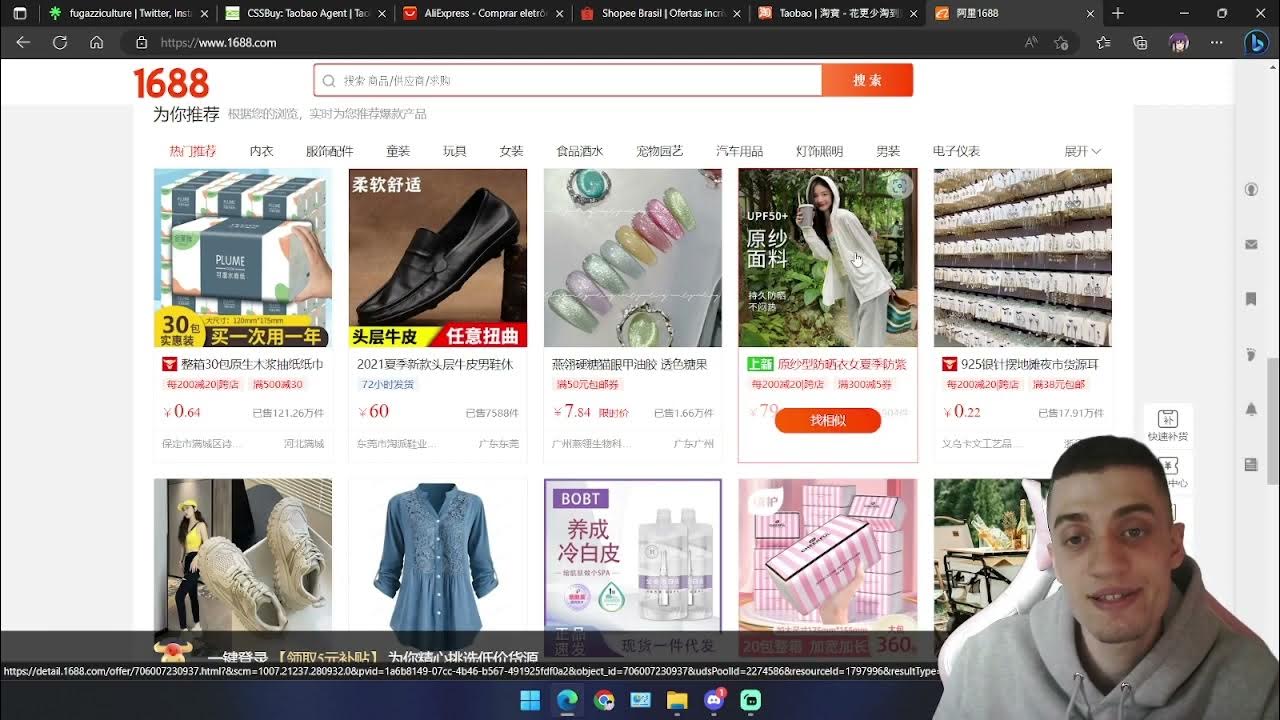The image size is (1280, 720).
Task: Open sidebar list document icon
Action: tap(1251, 464)
